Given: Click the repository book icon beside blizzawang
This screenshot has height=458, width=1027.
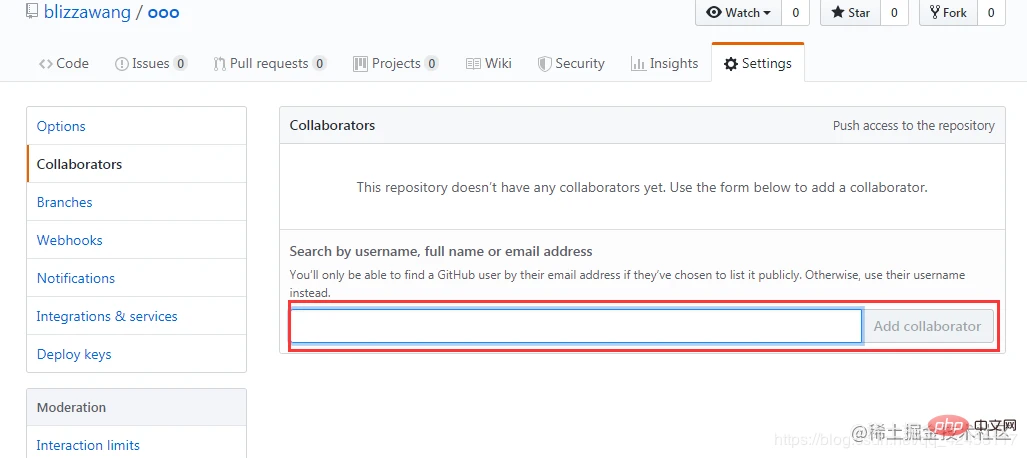Looking at the screenshot, I should 32,13.
